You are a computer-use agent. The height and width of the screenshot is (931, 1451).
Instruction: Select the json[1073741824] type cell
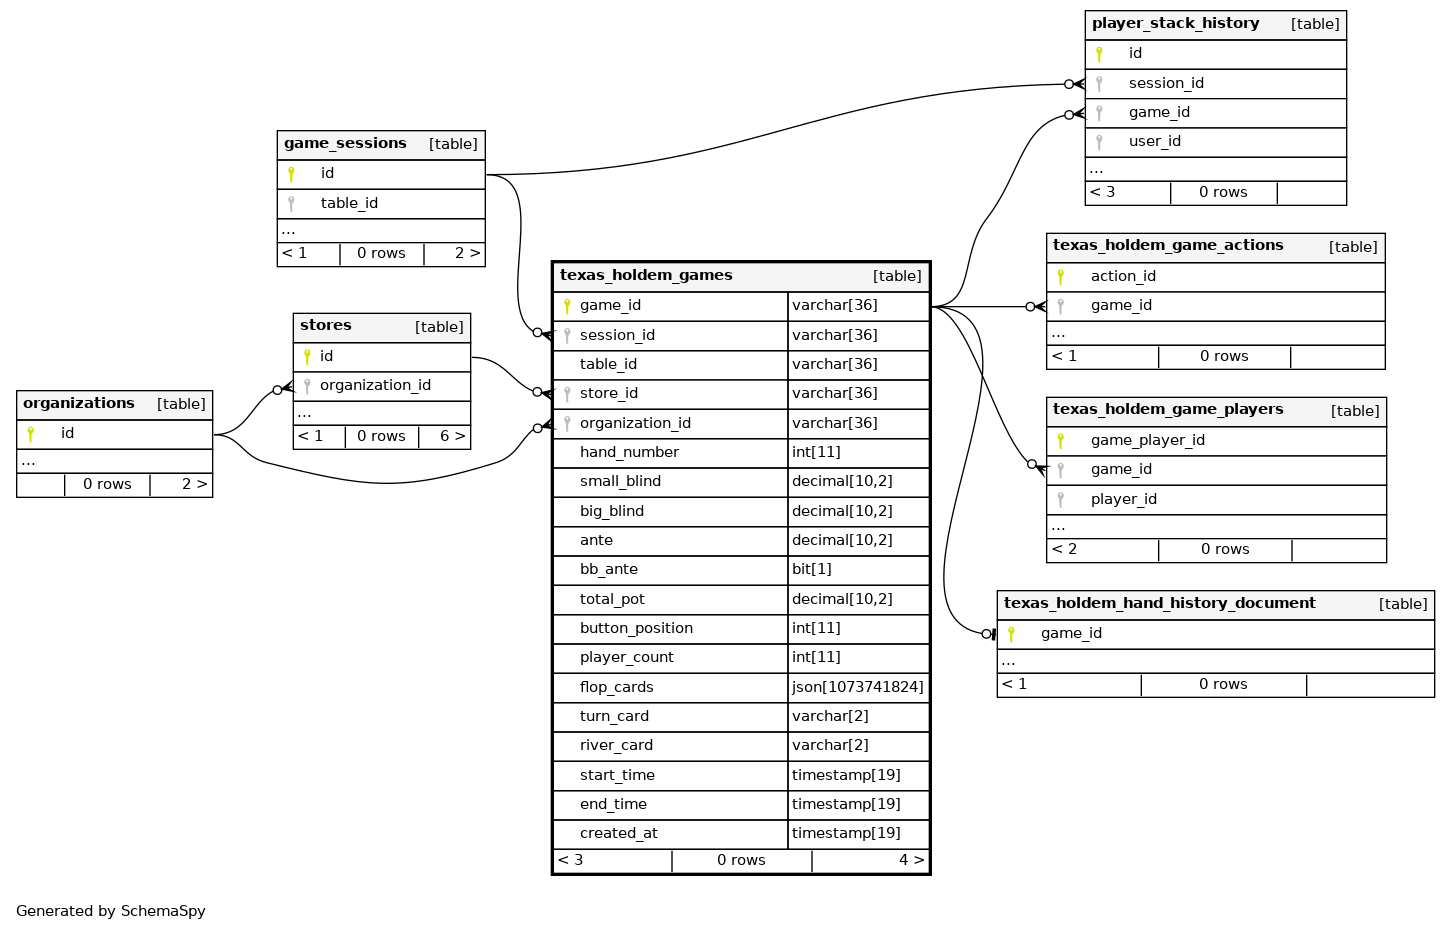tap(857, 688)
